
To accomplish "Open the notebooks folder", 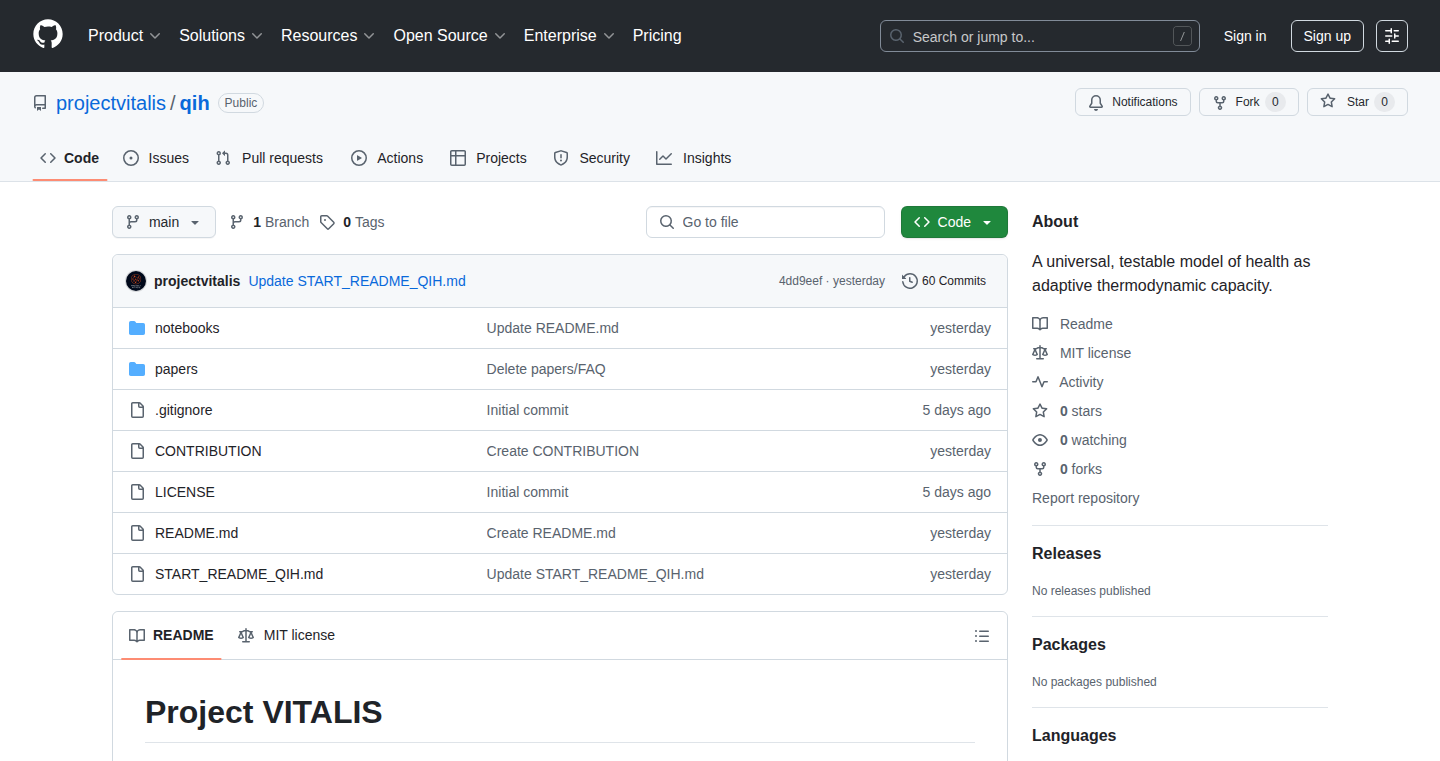I will [187, 328].
